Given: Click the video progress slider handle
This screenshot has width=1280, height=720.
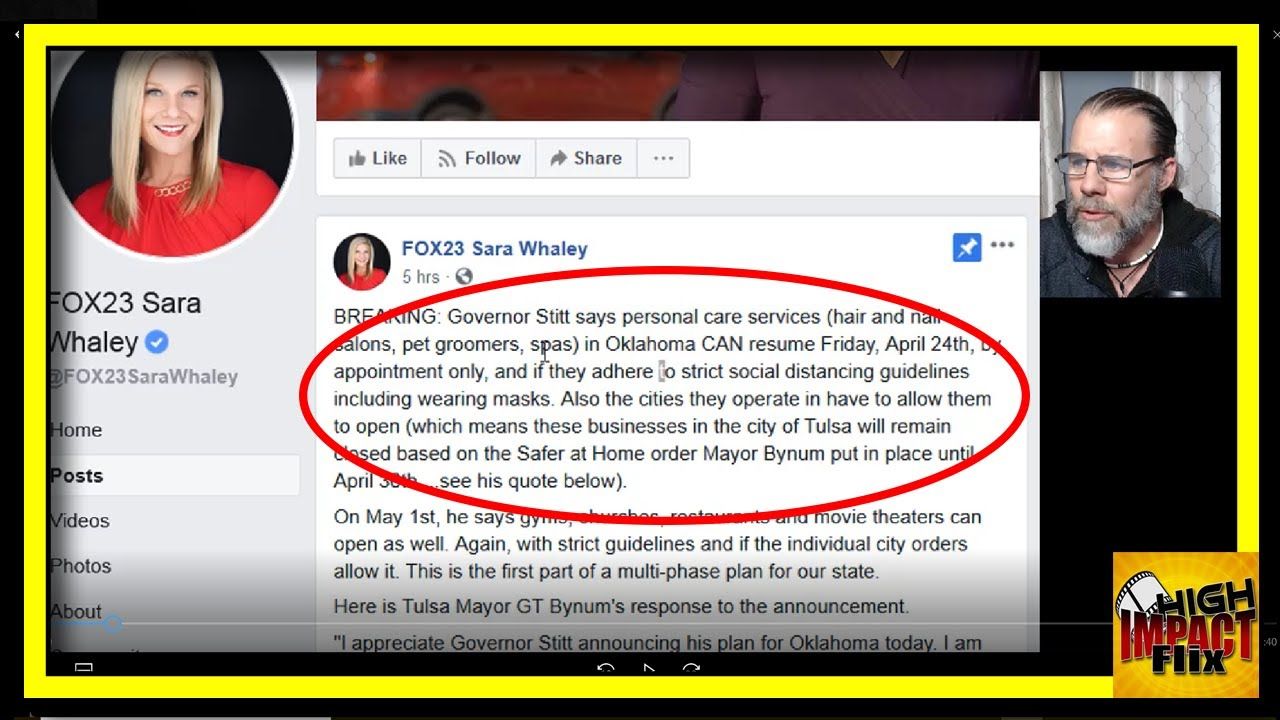Looking at the screenshot, I should (x=113, y=623).
